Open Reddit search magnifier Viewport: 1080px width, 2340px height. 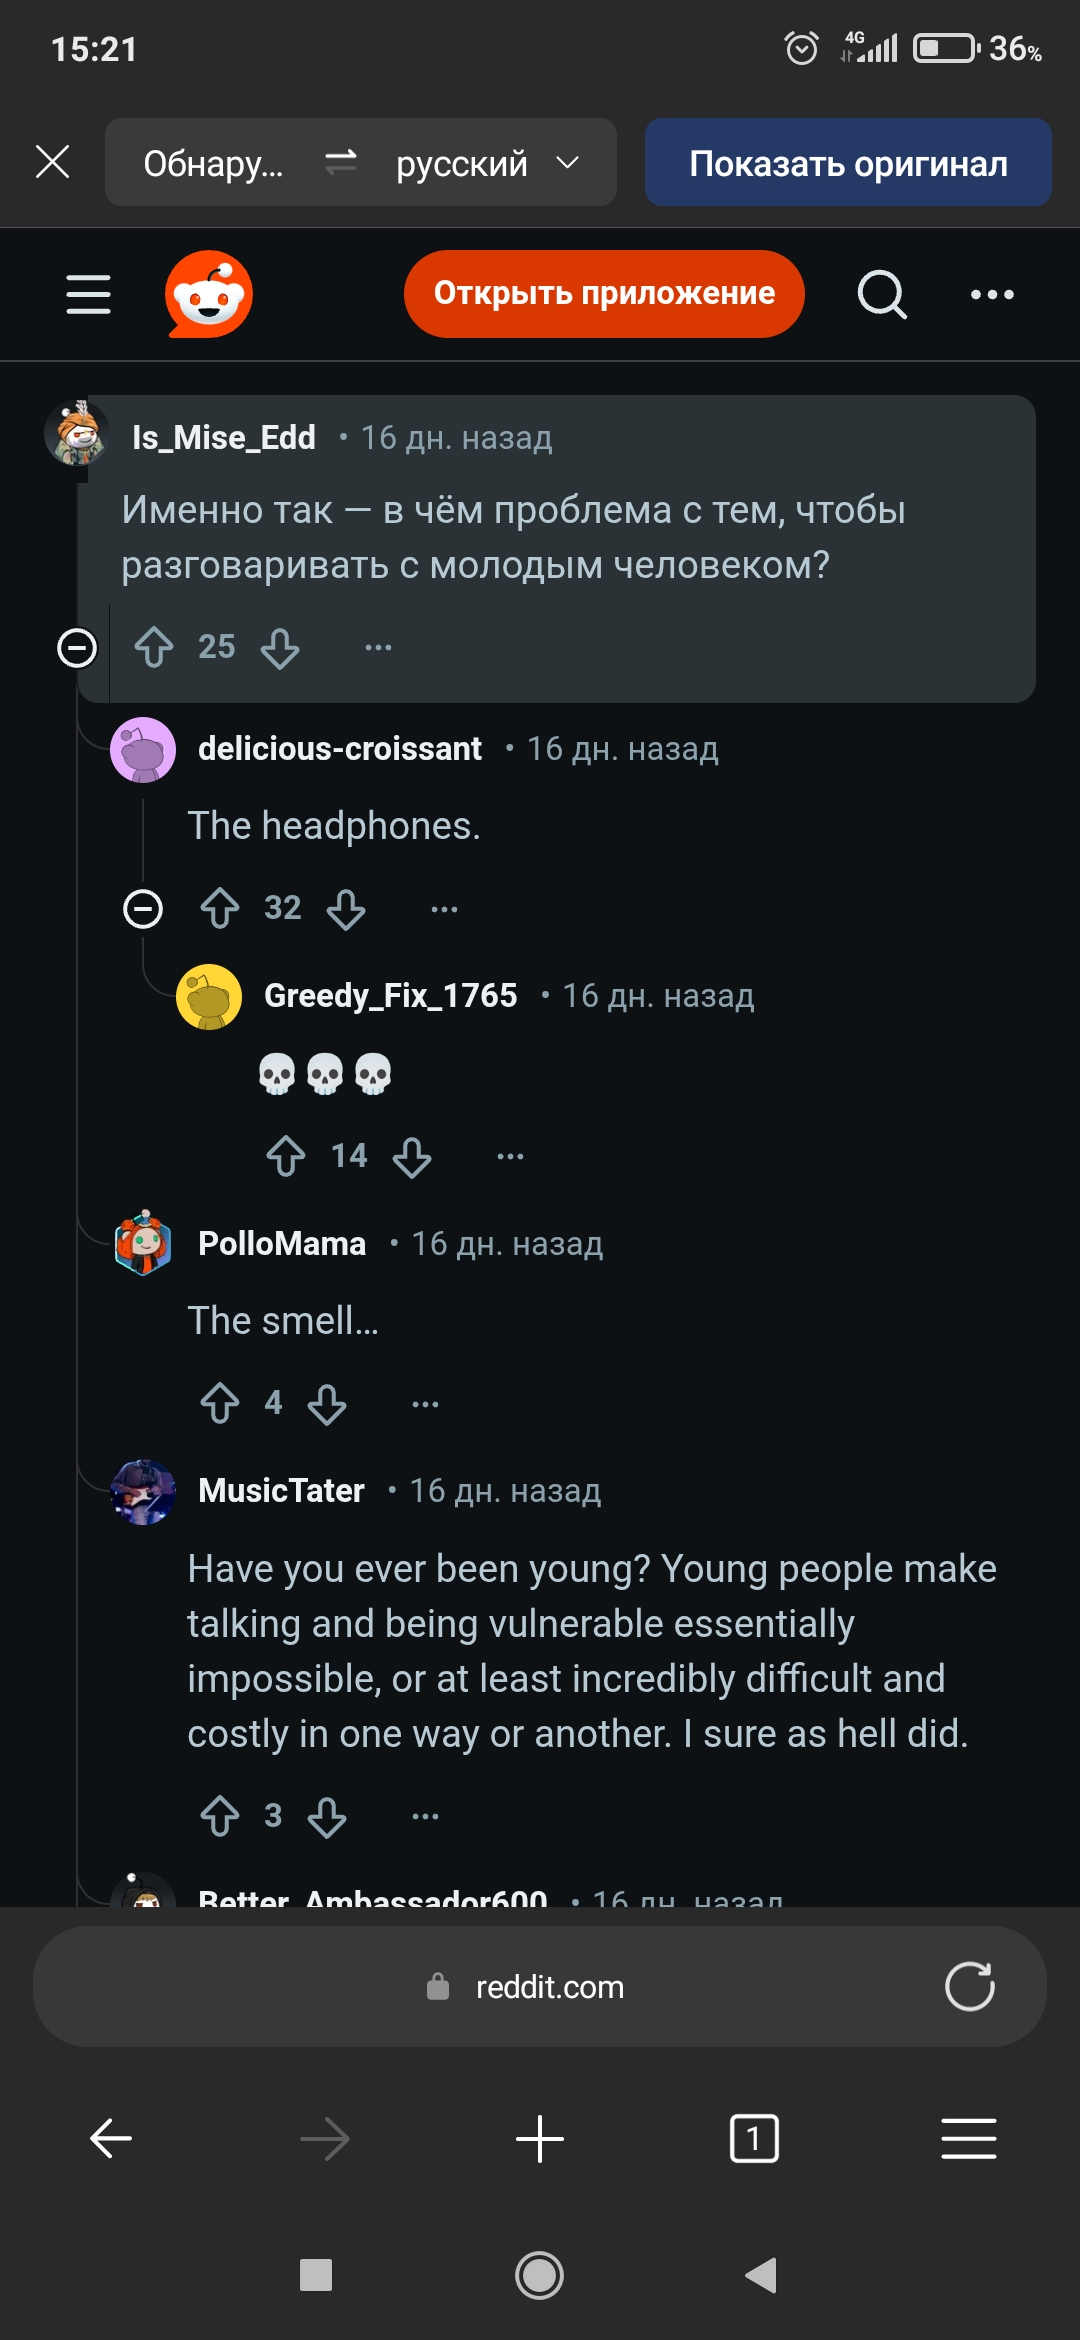pyautogui.click(x=881, y=294)
